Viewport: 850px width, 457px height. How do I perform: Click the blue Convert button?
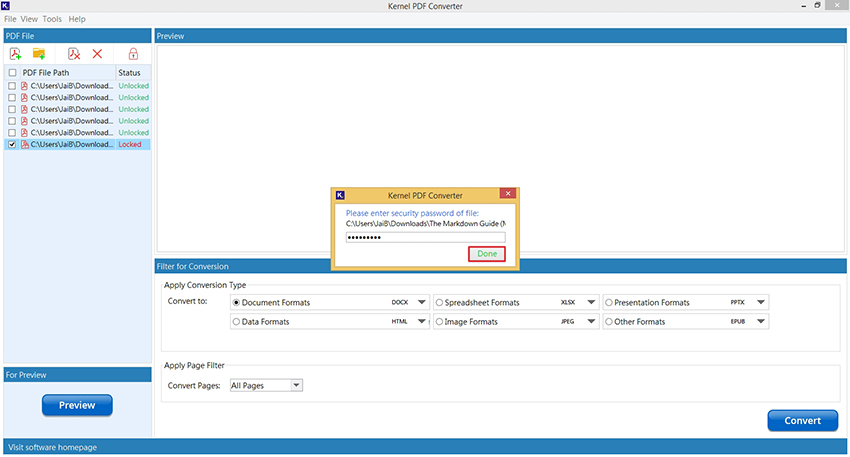click(x=802, y=420)
